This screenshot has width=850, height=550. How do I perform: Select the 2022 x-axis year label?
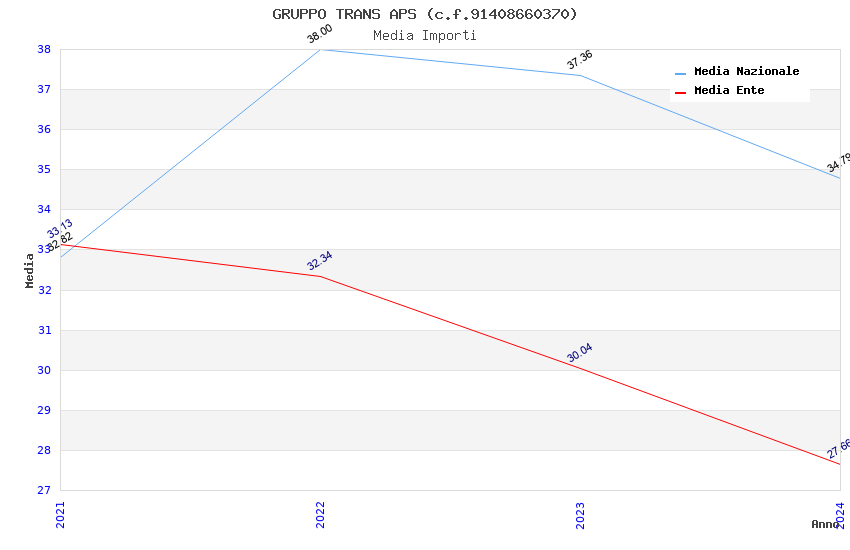click(x=320, y=514)
